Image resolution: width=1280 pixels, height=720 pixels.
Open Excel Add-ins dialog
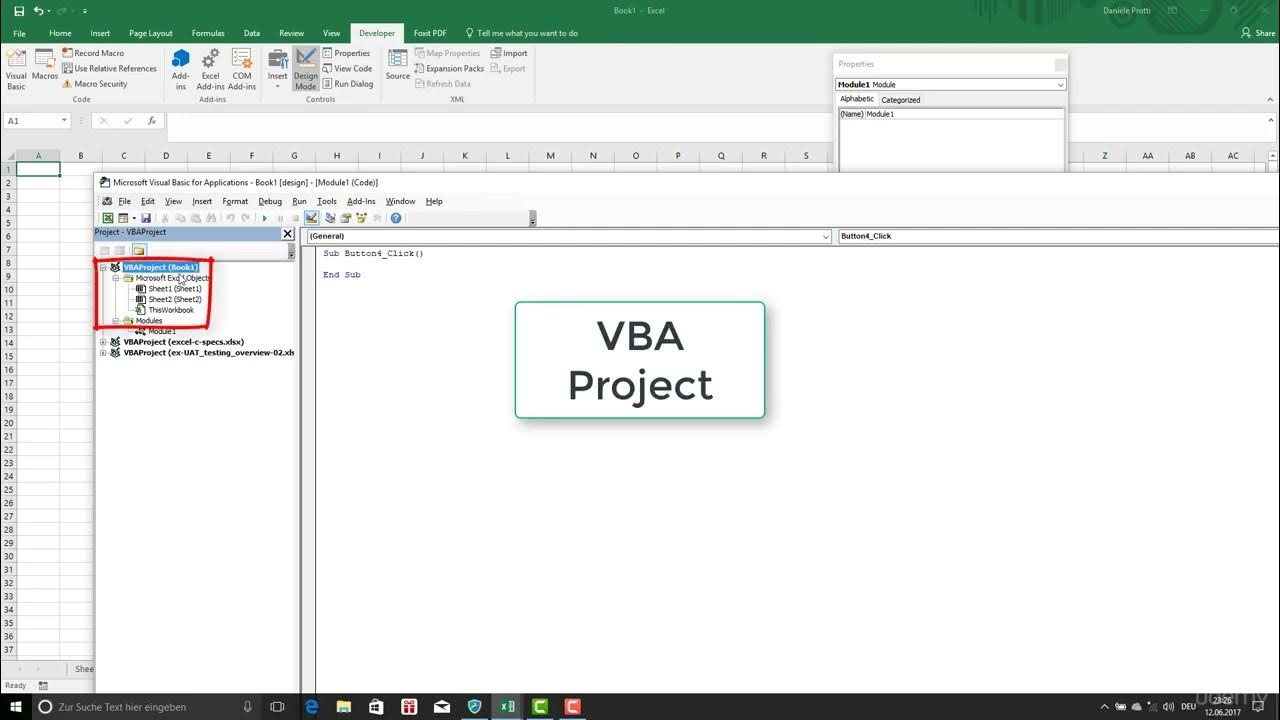click(211, 69)
